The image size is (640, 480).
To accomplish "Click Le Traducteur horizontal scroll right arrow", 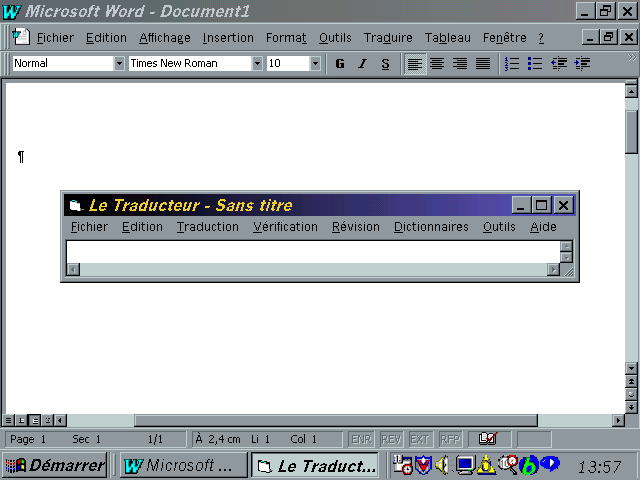I will click(x=553, y=269).
